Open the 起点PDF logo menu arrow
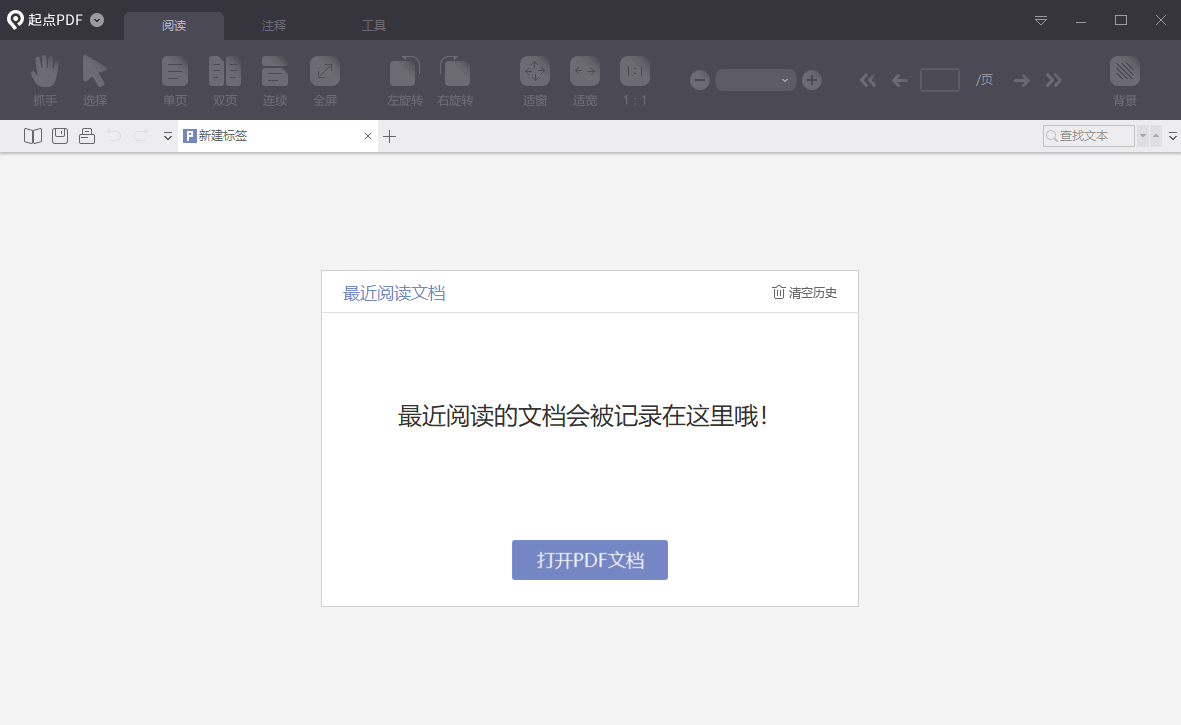Screen dimensions: 1181x725 [x=97, y=20]
